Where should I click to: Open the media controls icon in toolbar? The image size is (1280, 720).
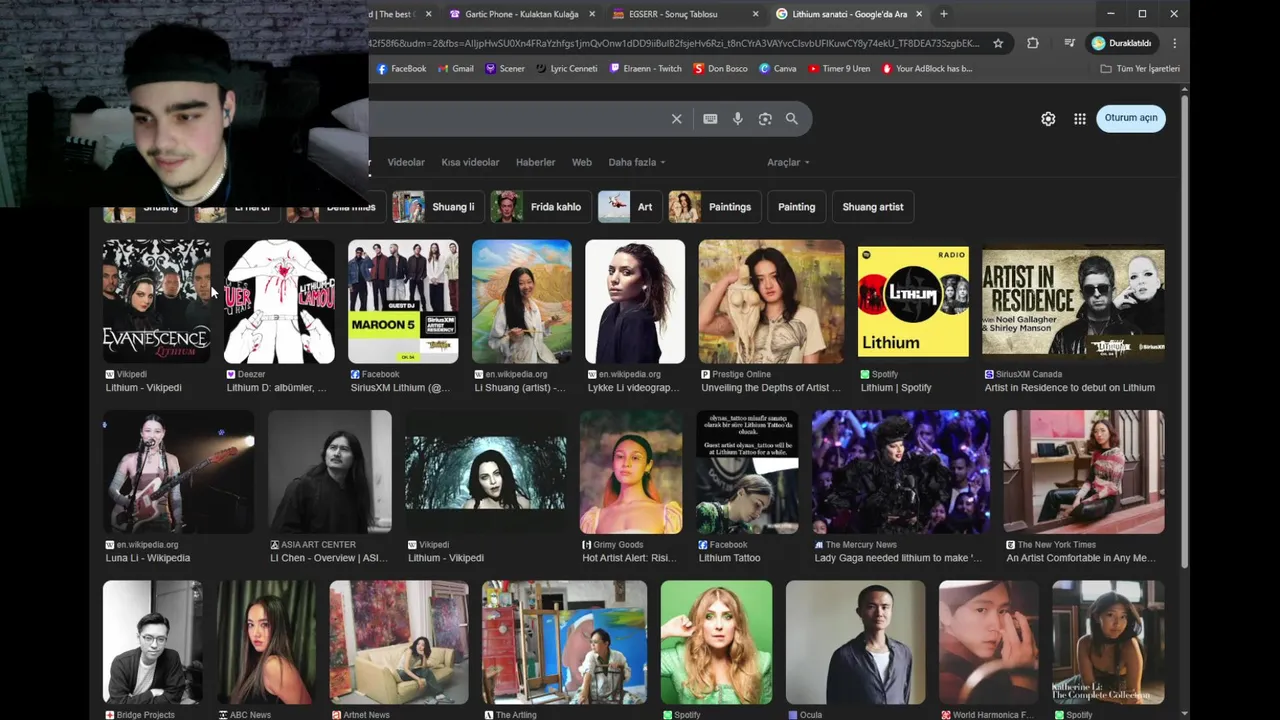[1069, 43]
